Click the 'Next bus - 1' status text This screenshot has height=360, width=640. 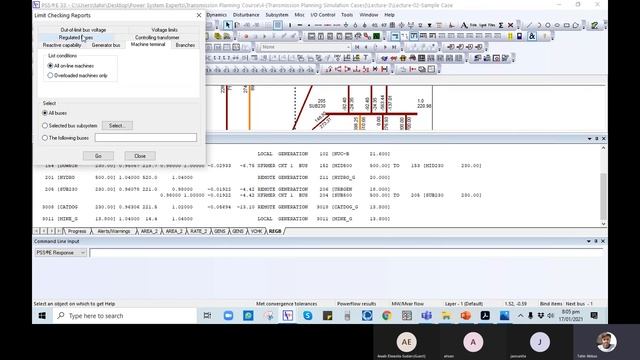coord(579,304)
